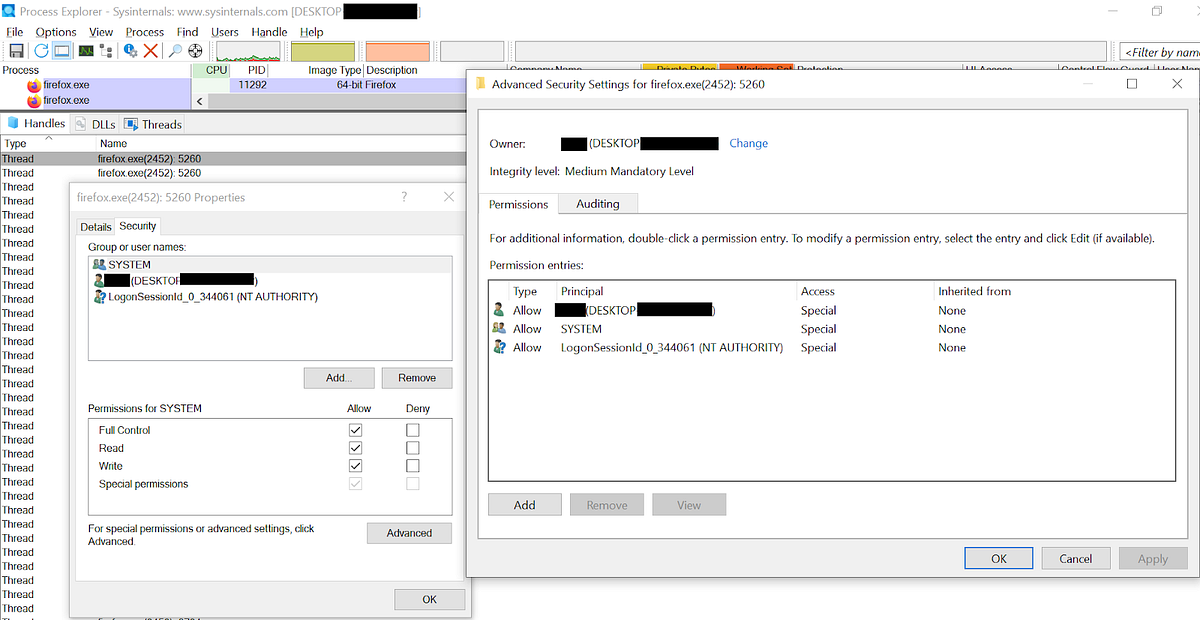Toggle the Read Allow checkbox
The height and width of the screenshot is (620, 1200).
355,447
